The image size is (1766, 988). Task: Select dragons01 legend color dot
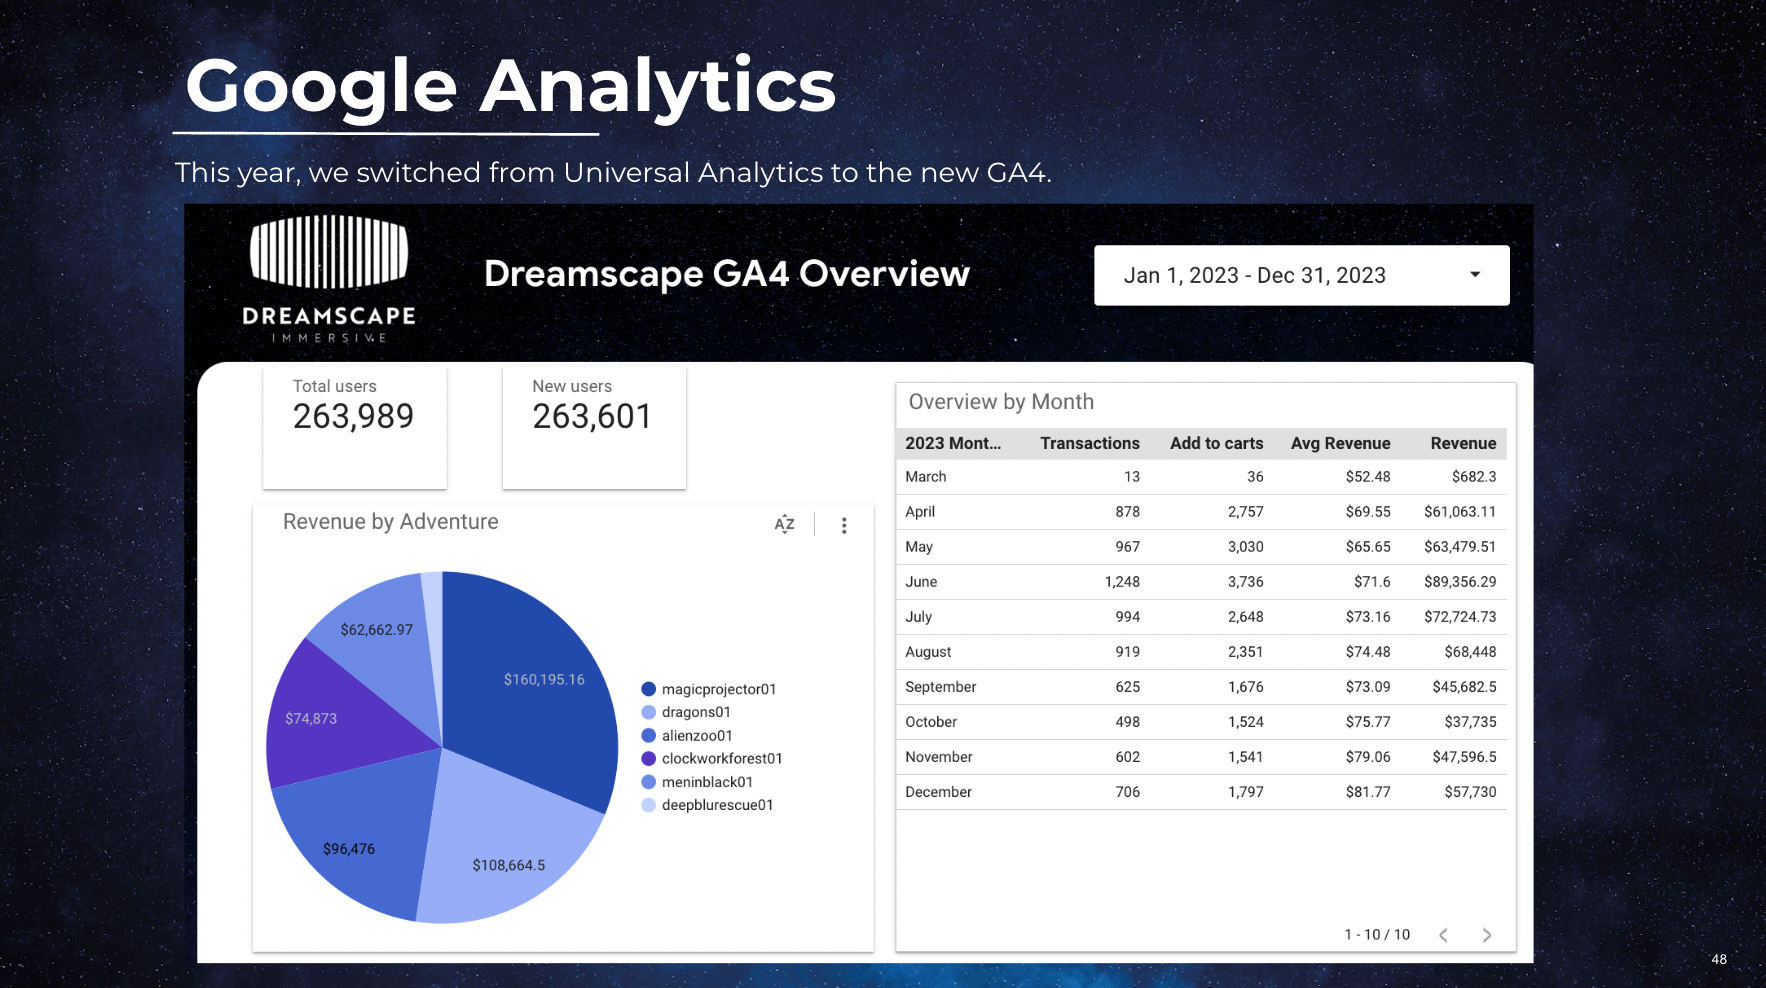[x=648, y=712]
